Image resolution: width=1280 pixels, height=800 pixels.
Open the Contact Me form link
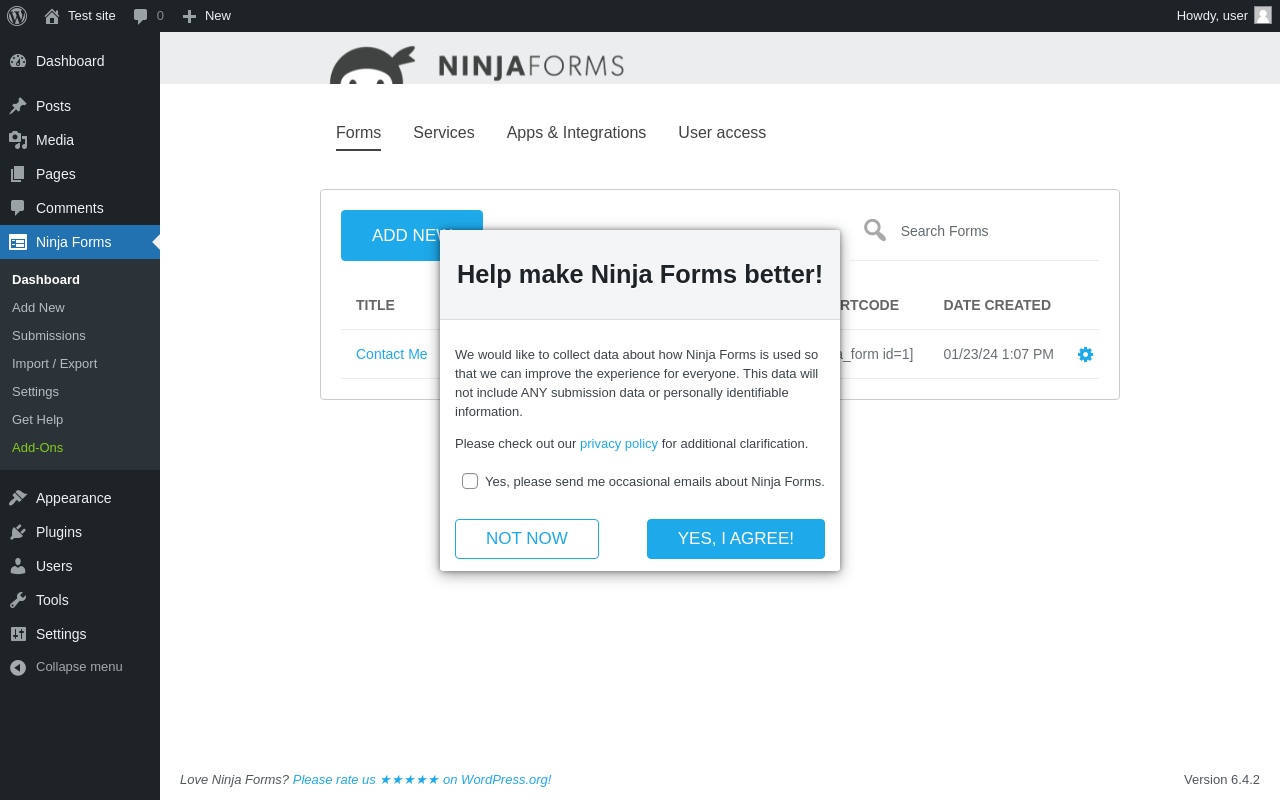pyautogui.click(x=392, y=354)
